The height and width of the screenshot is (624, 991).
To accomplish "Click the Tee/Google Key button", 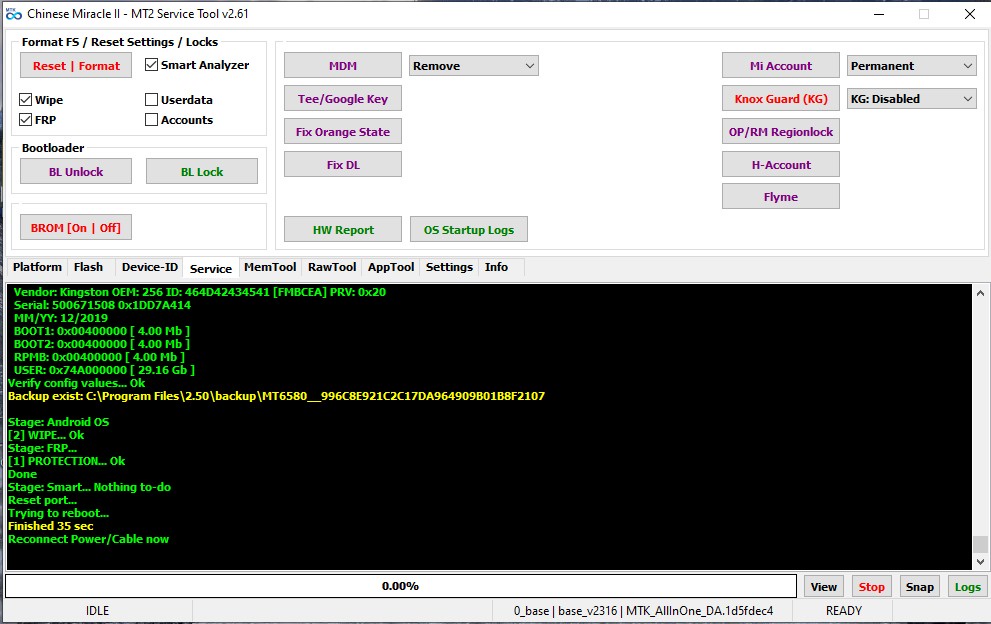I will pyautogui.click(x=343, y=99).
